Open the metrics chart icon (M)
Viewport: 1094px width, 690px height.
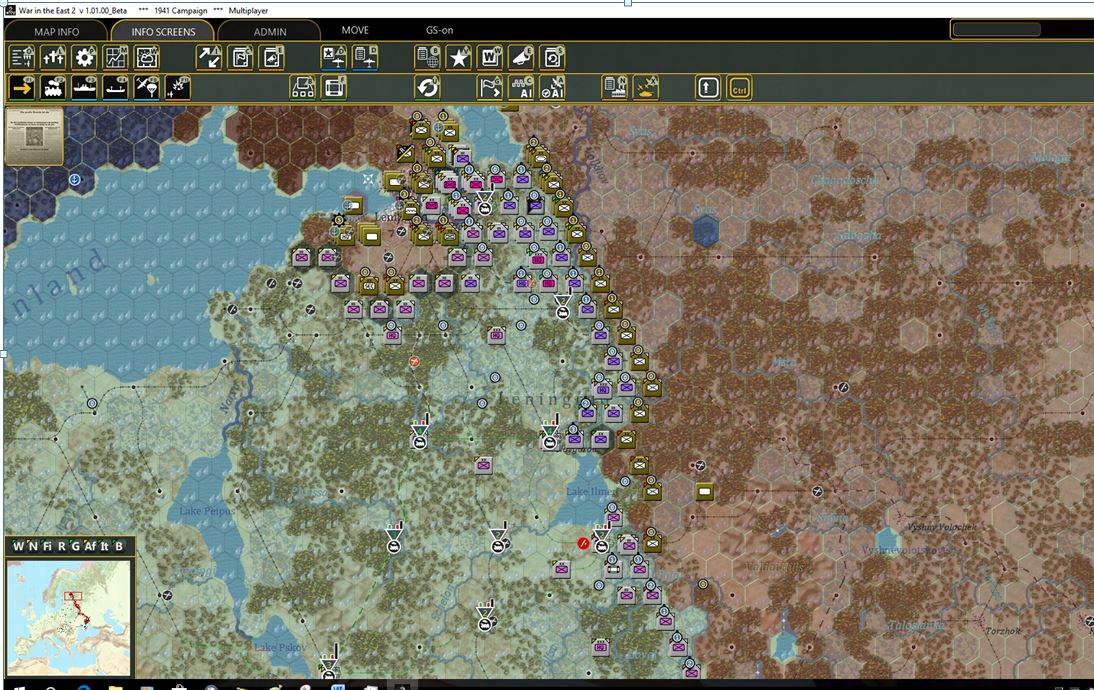(x=116, y=57)
